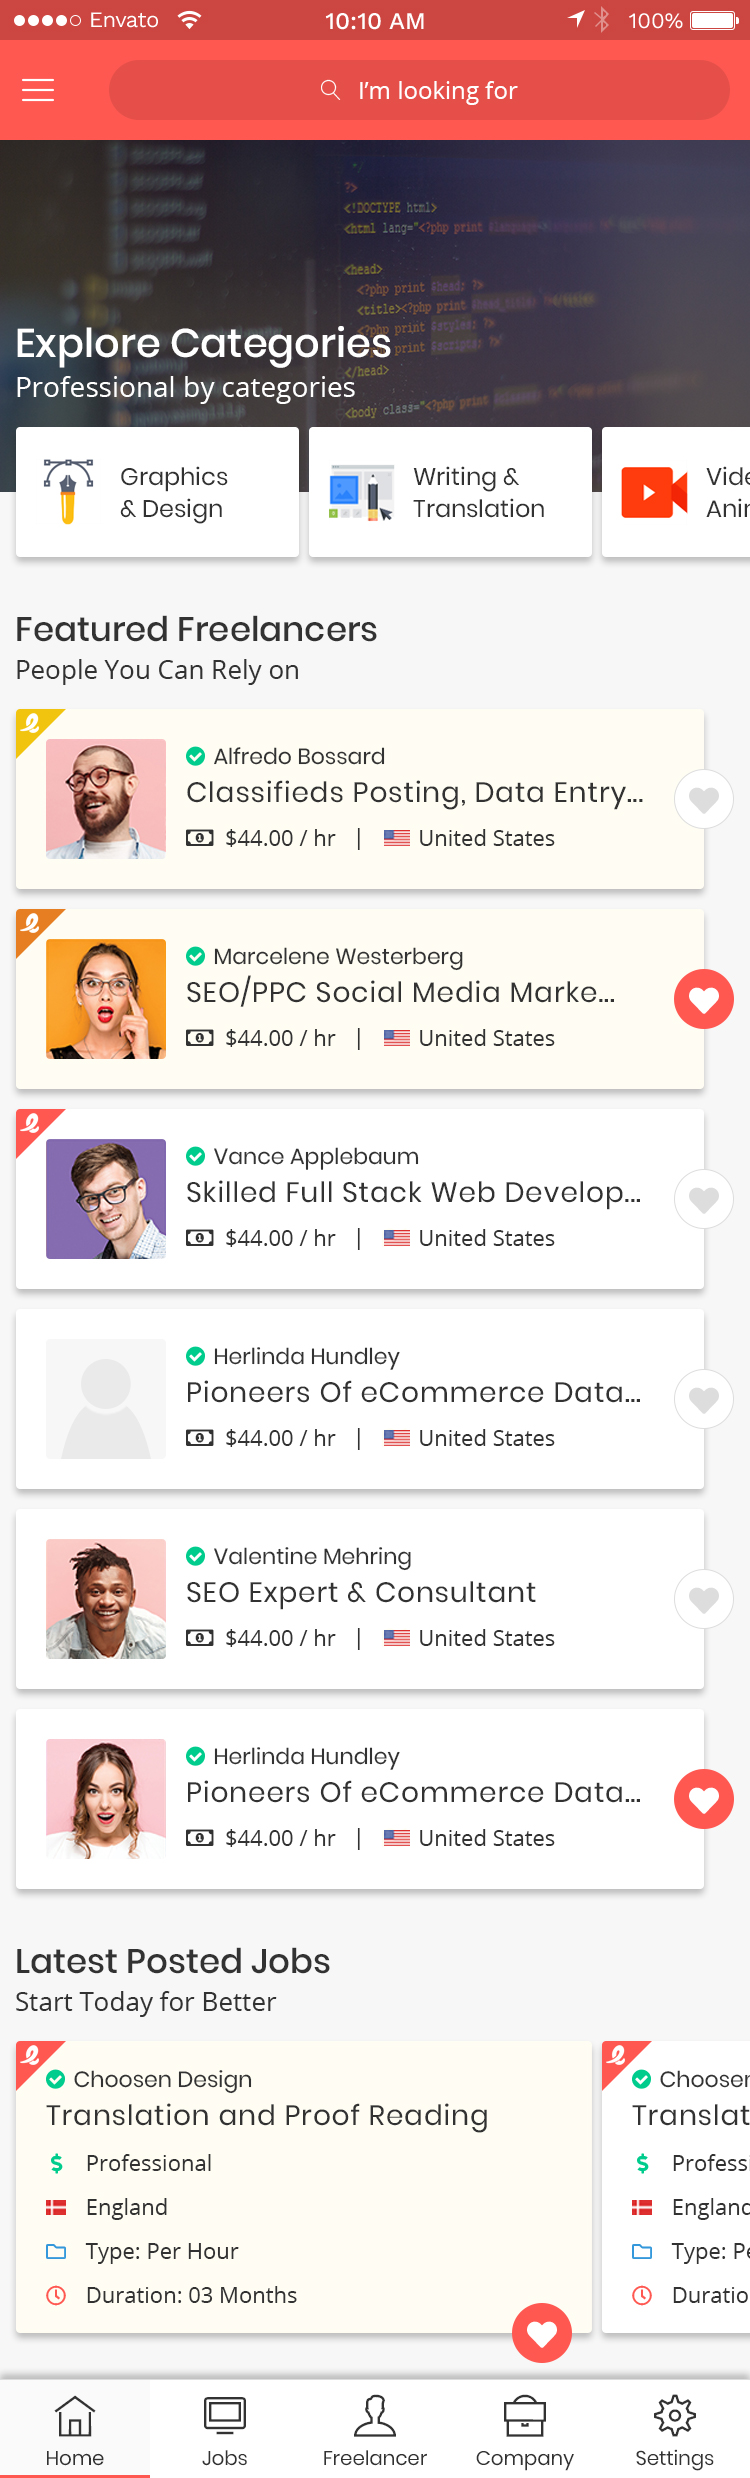
Task: Open the hamburger menu
Action: [37, 90]
